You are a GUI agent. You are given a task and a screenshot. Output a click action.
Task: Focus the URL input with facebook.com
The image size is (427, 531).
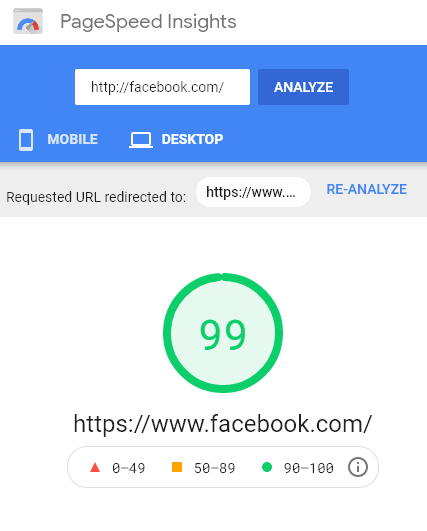point(163,87)
